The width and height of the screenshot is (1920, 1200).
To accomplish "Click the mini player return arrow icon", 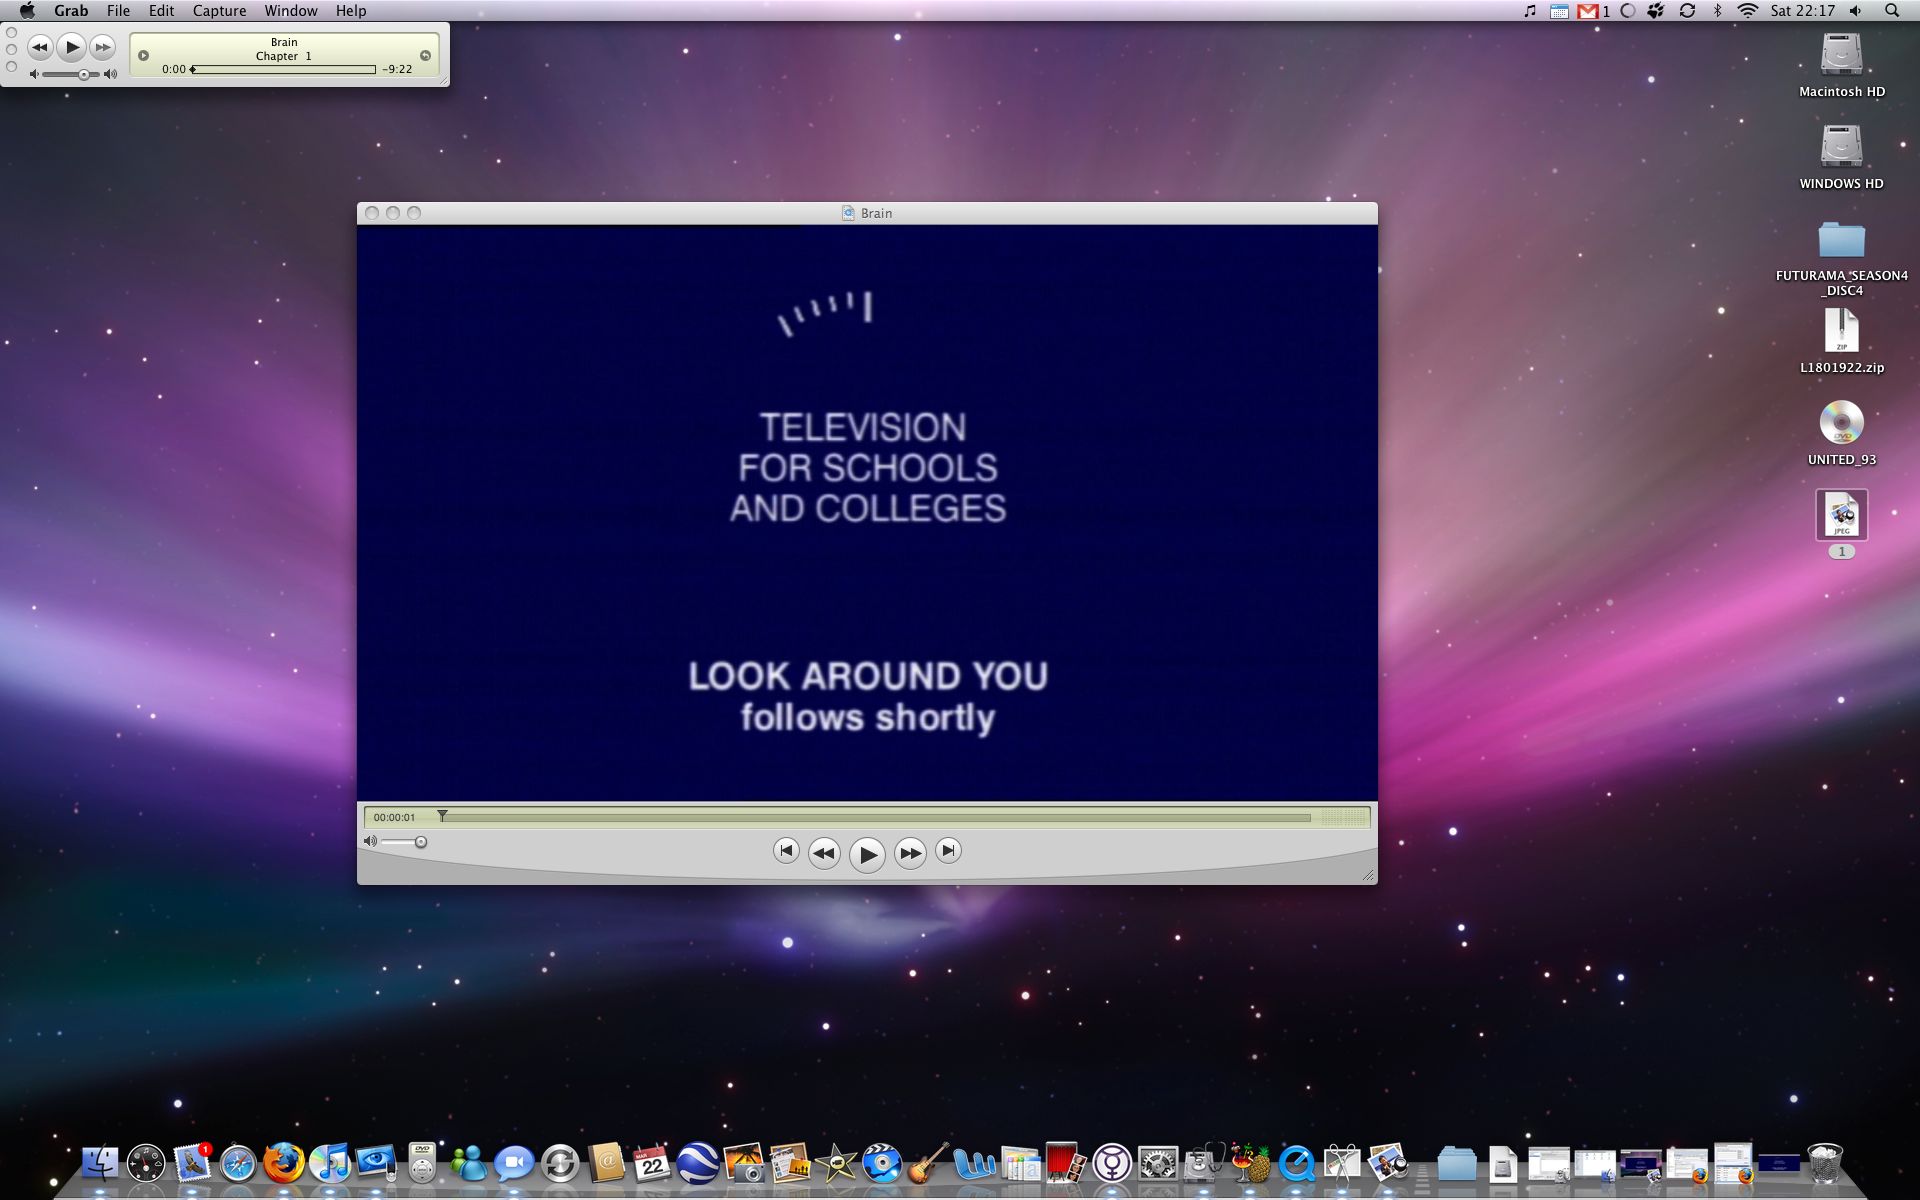I will pyautogui.click(x=425, y=56).
